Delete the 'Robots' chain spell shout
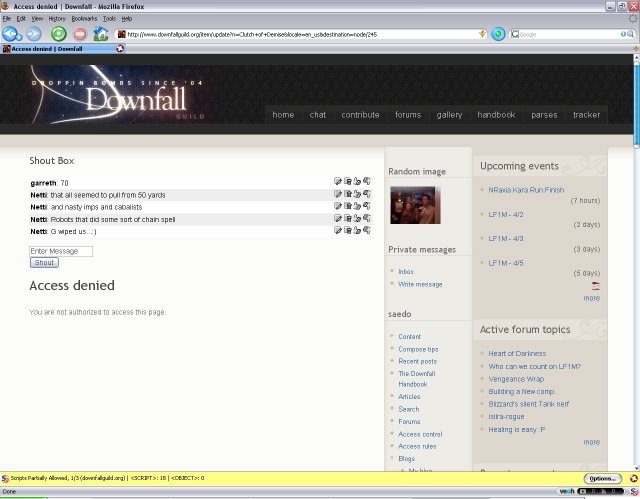 tap(347, 218)
